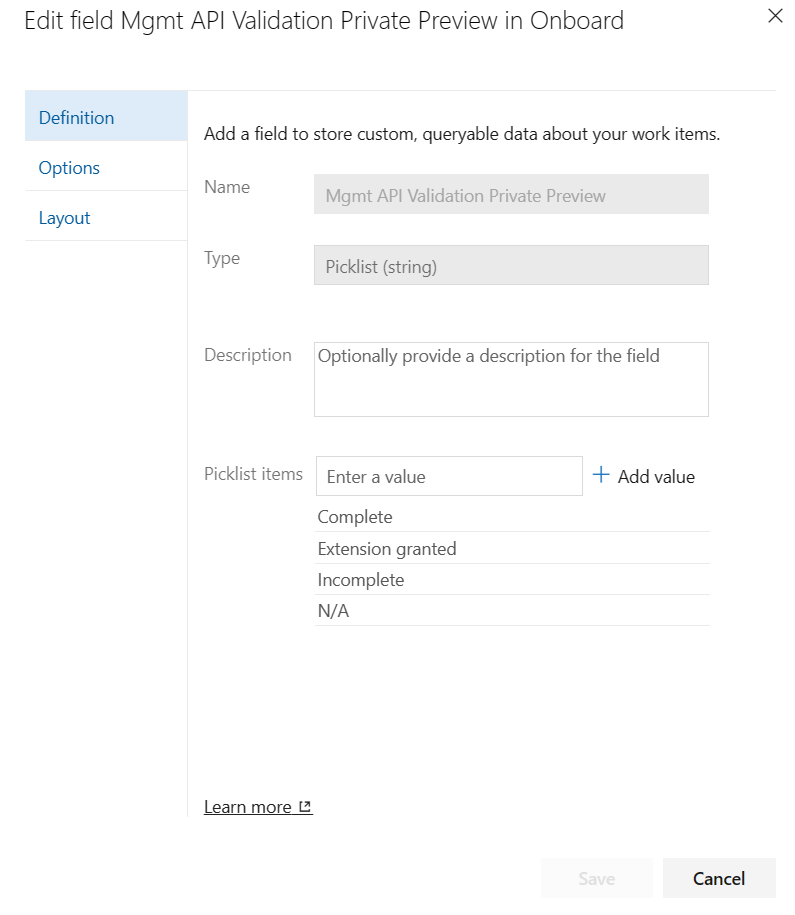The height and width of the screenshot is (915, 795).
Task: Click the disabled Save button
Action: pyautogui.click(x=596, y=878)
